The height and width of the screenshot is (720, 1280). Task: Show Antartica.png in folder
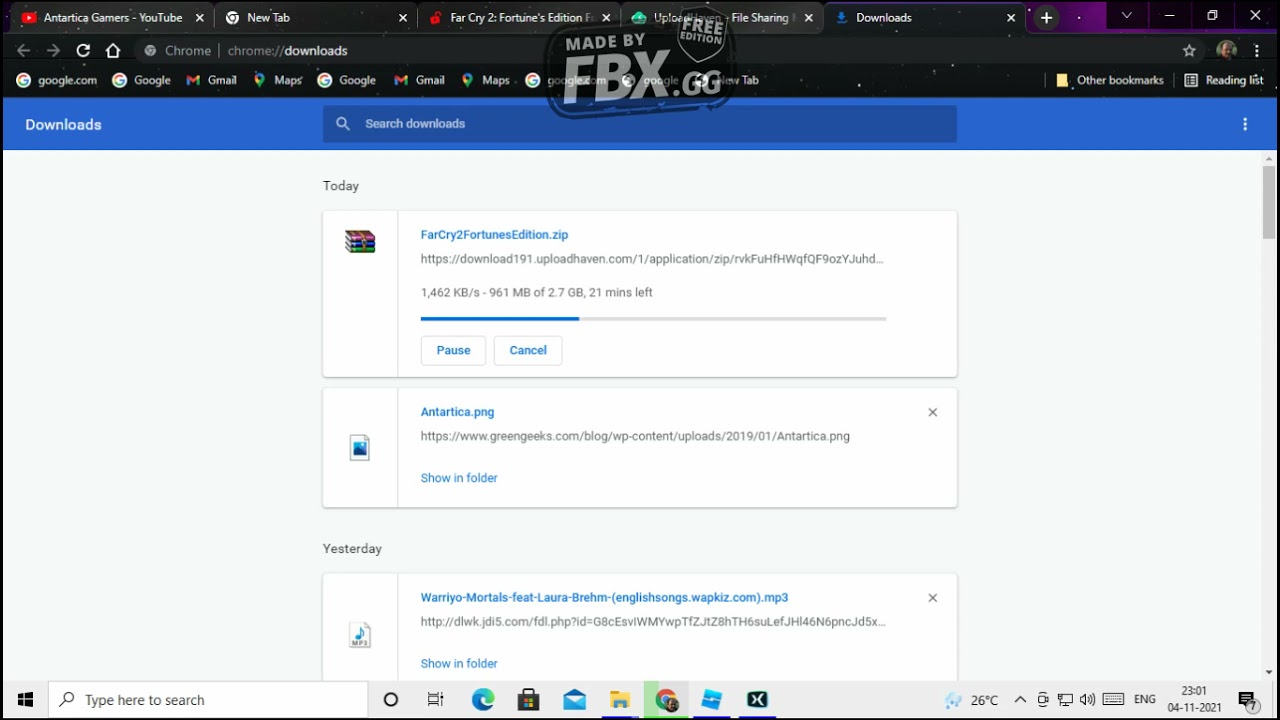(459, 478)
